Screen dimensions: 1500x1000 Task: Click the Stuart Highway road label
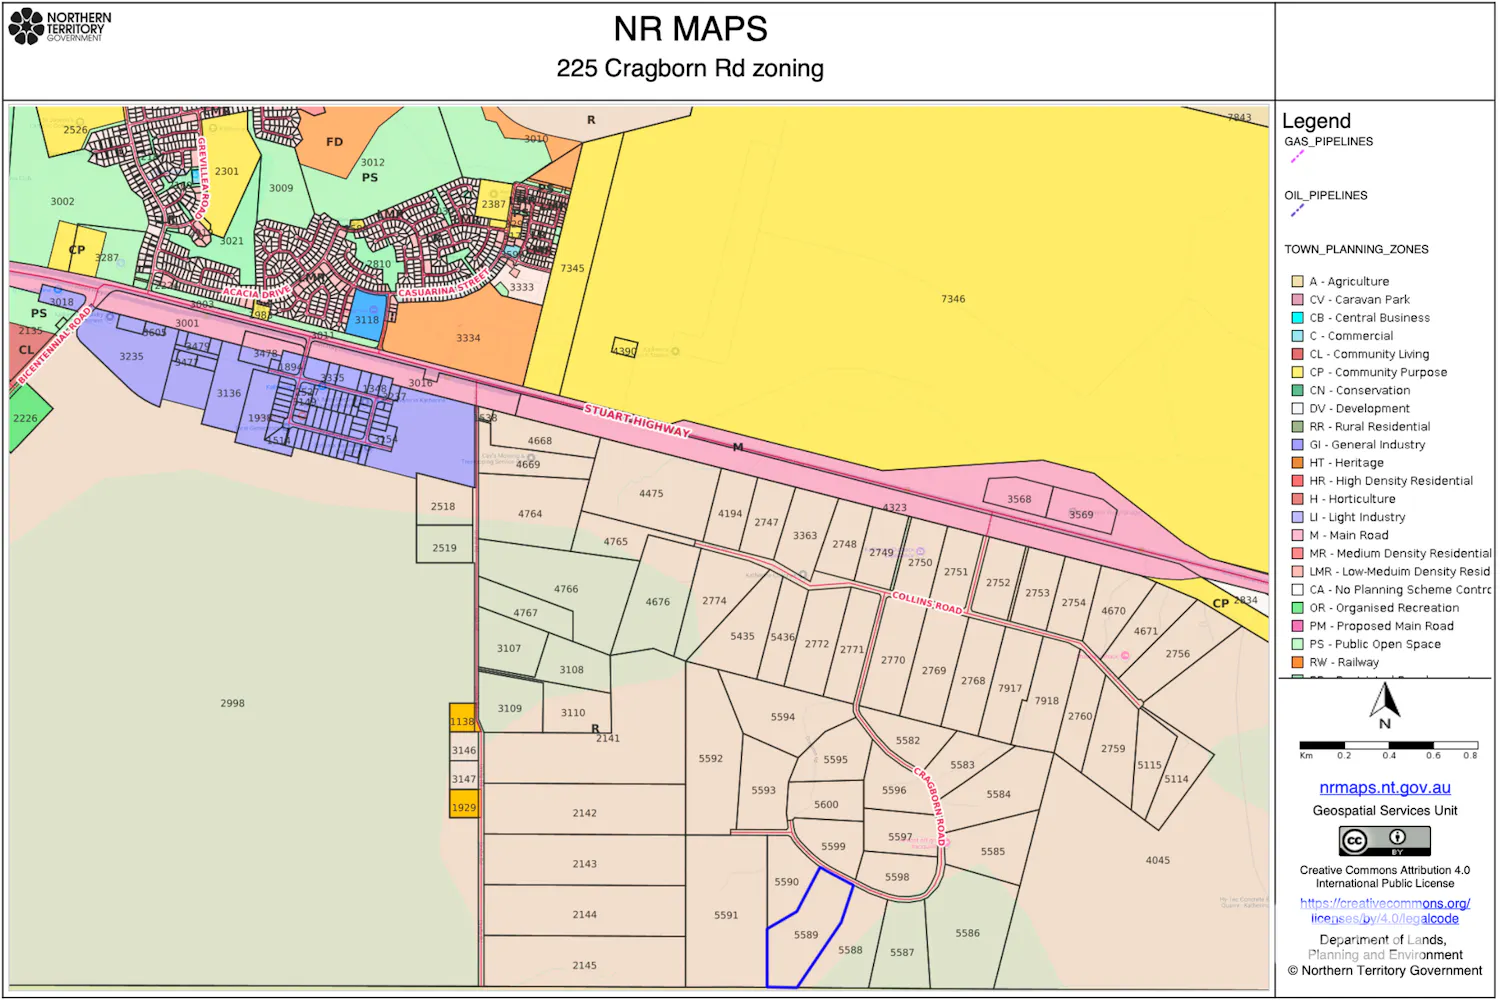[x=637, y=421]
